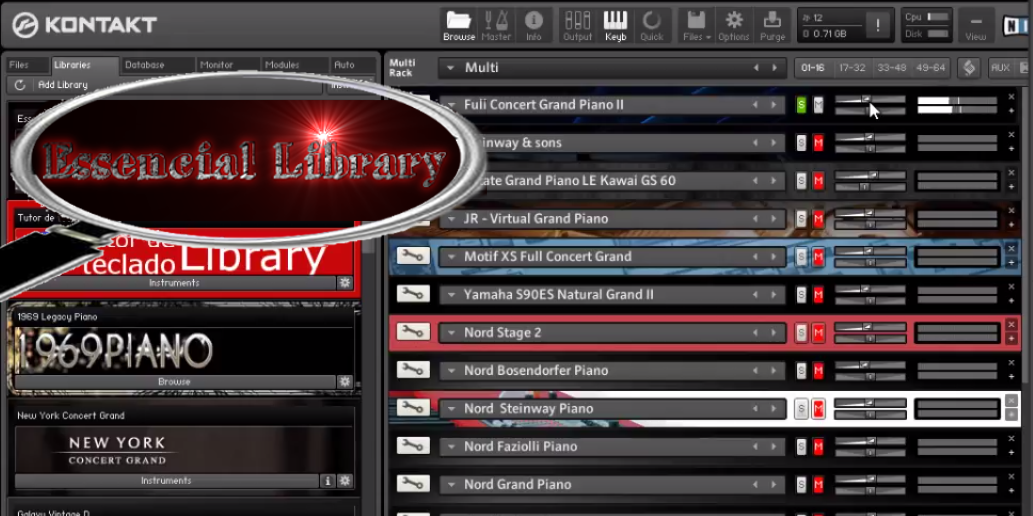Open dropdown for Yamaha S90ES Natural Grand II
This screenshot has height=516, width=1033.
(451, 295)
